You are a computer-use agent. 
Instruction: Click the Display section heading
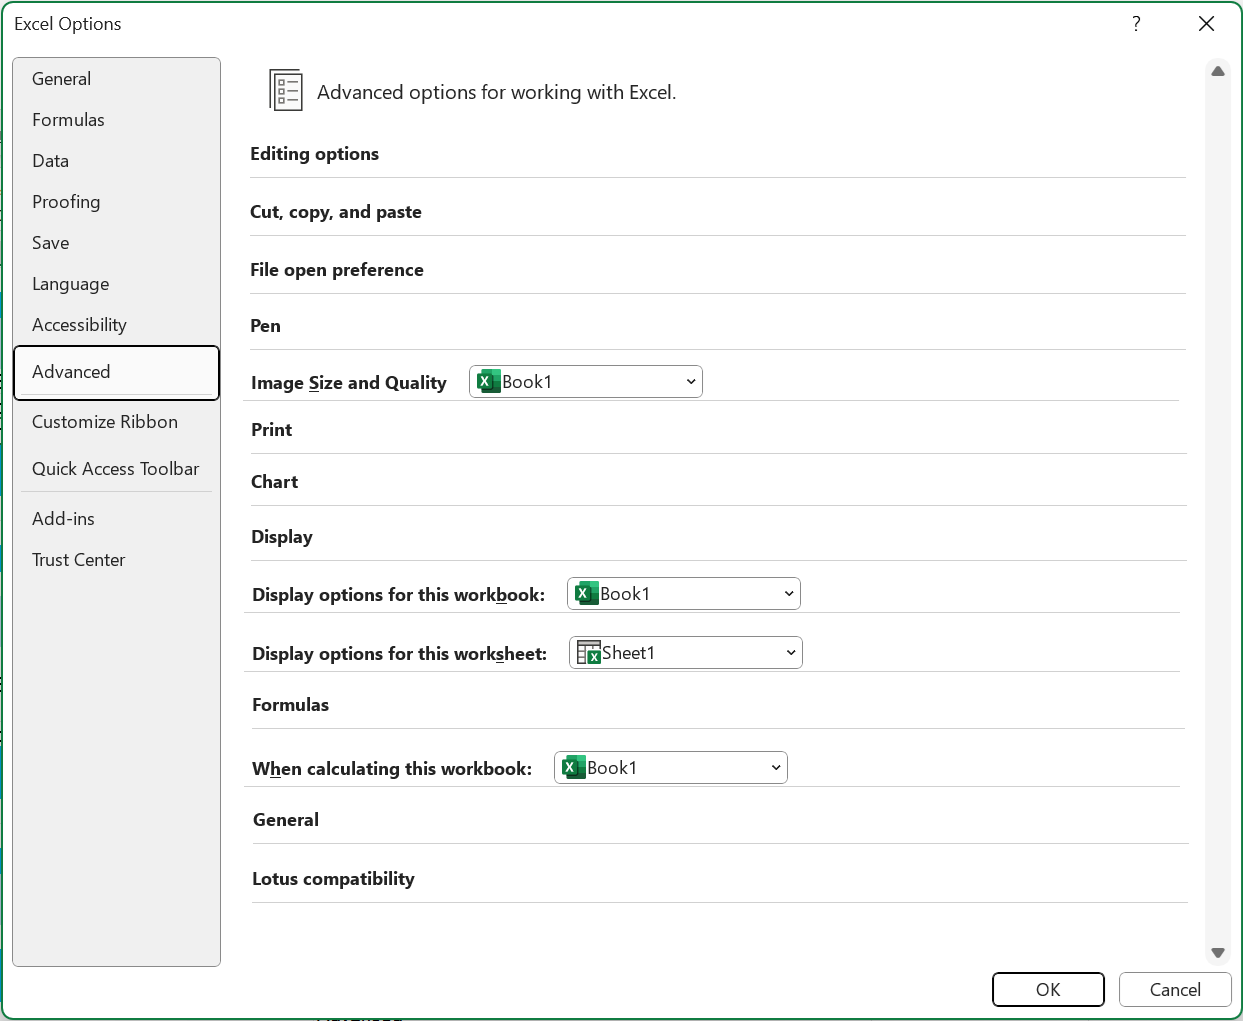pyautogui.click(x=282, y=537)
